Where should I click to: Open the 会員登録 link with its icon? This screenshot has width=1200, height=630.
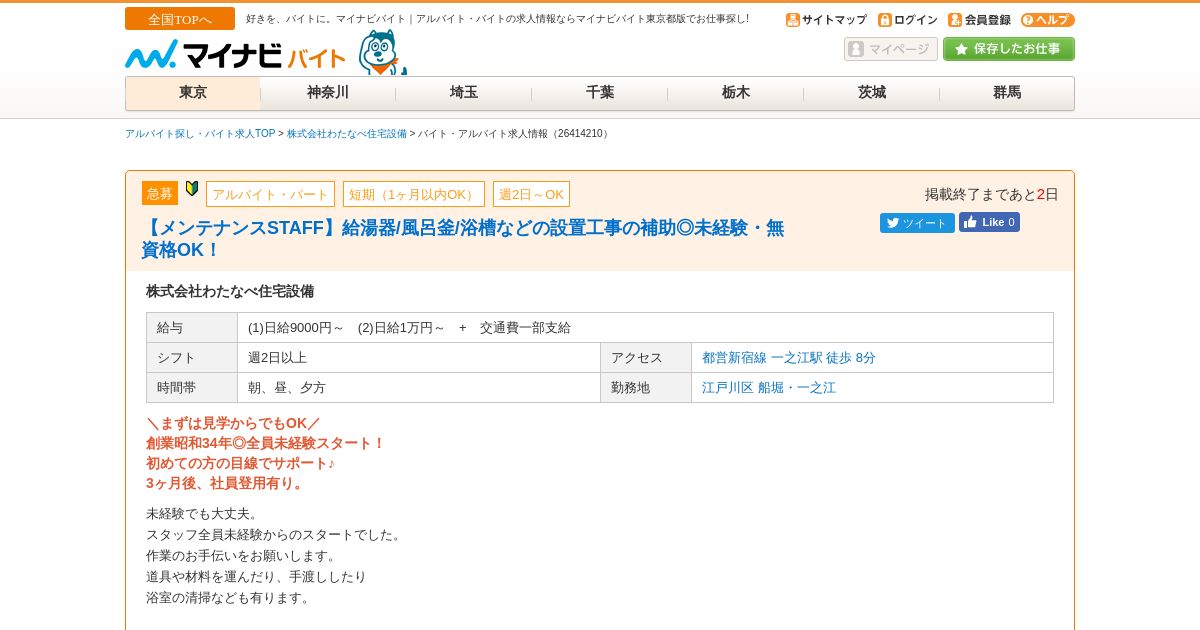click(979, 20)
